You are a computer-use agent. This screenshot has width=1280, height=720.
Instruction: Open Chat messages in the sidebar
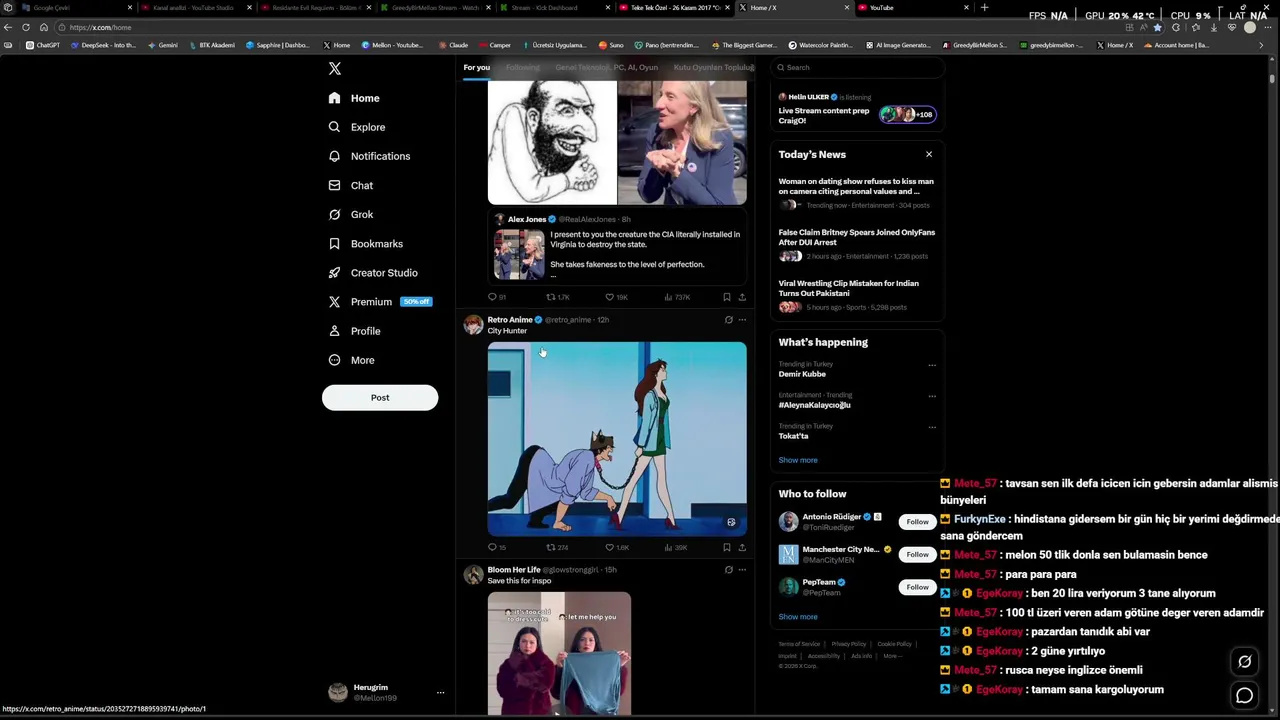351,185
